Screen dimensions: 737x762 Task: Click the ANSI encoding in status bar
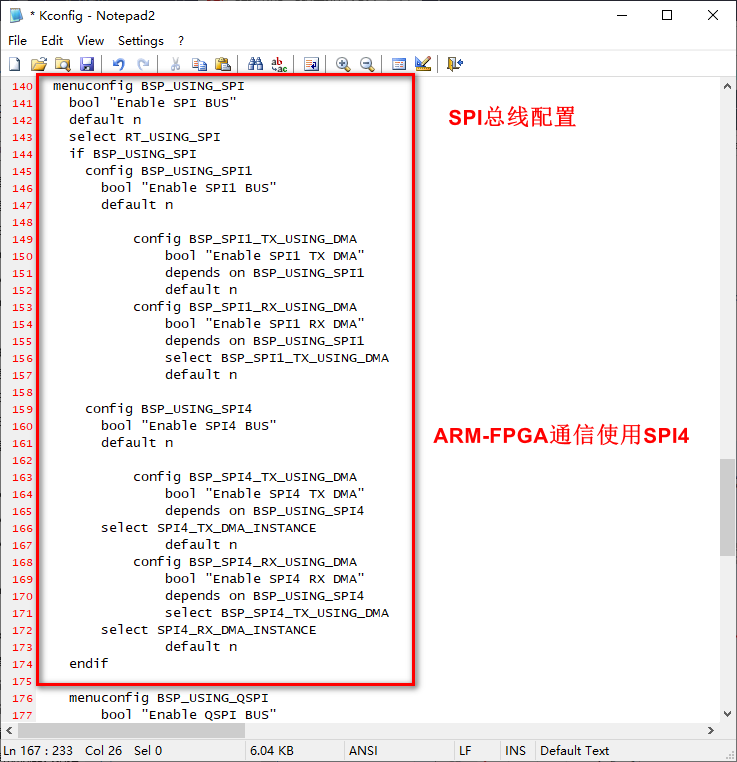pyautogui.click(x=362, y=750)
